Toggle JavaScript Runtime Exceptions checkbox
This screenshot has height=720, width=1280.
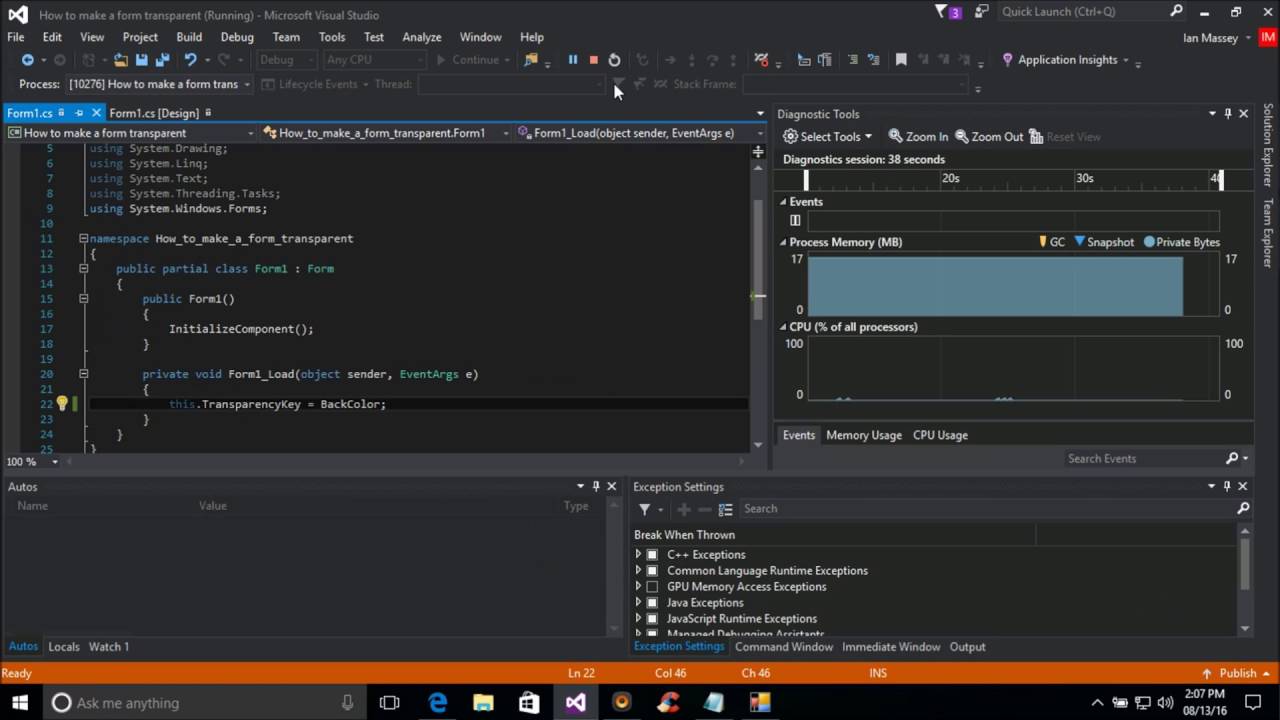click(652, 619)
